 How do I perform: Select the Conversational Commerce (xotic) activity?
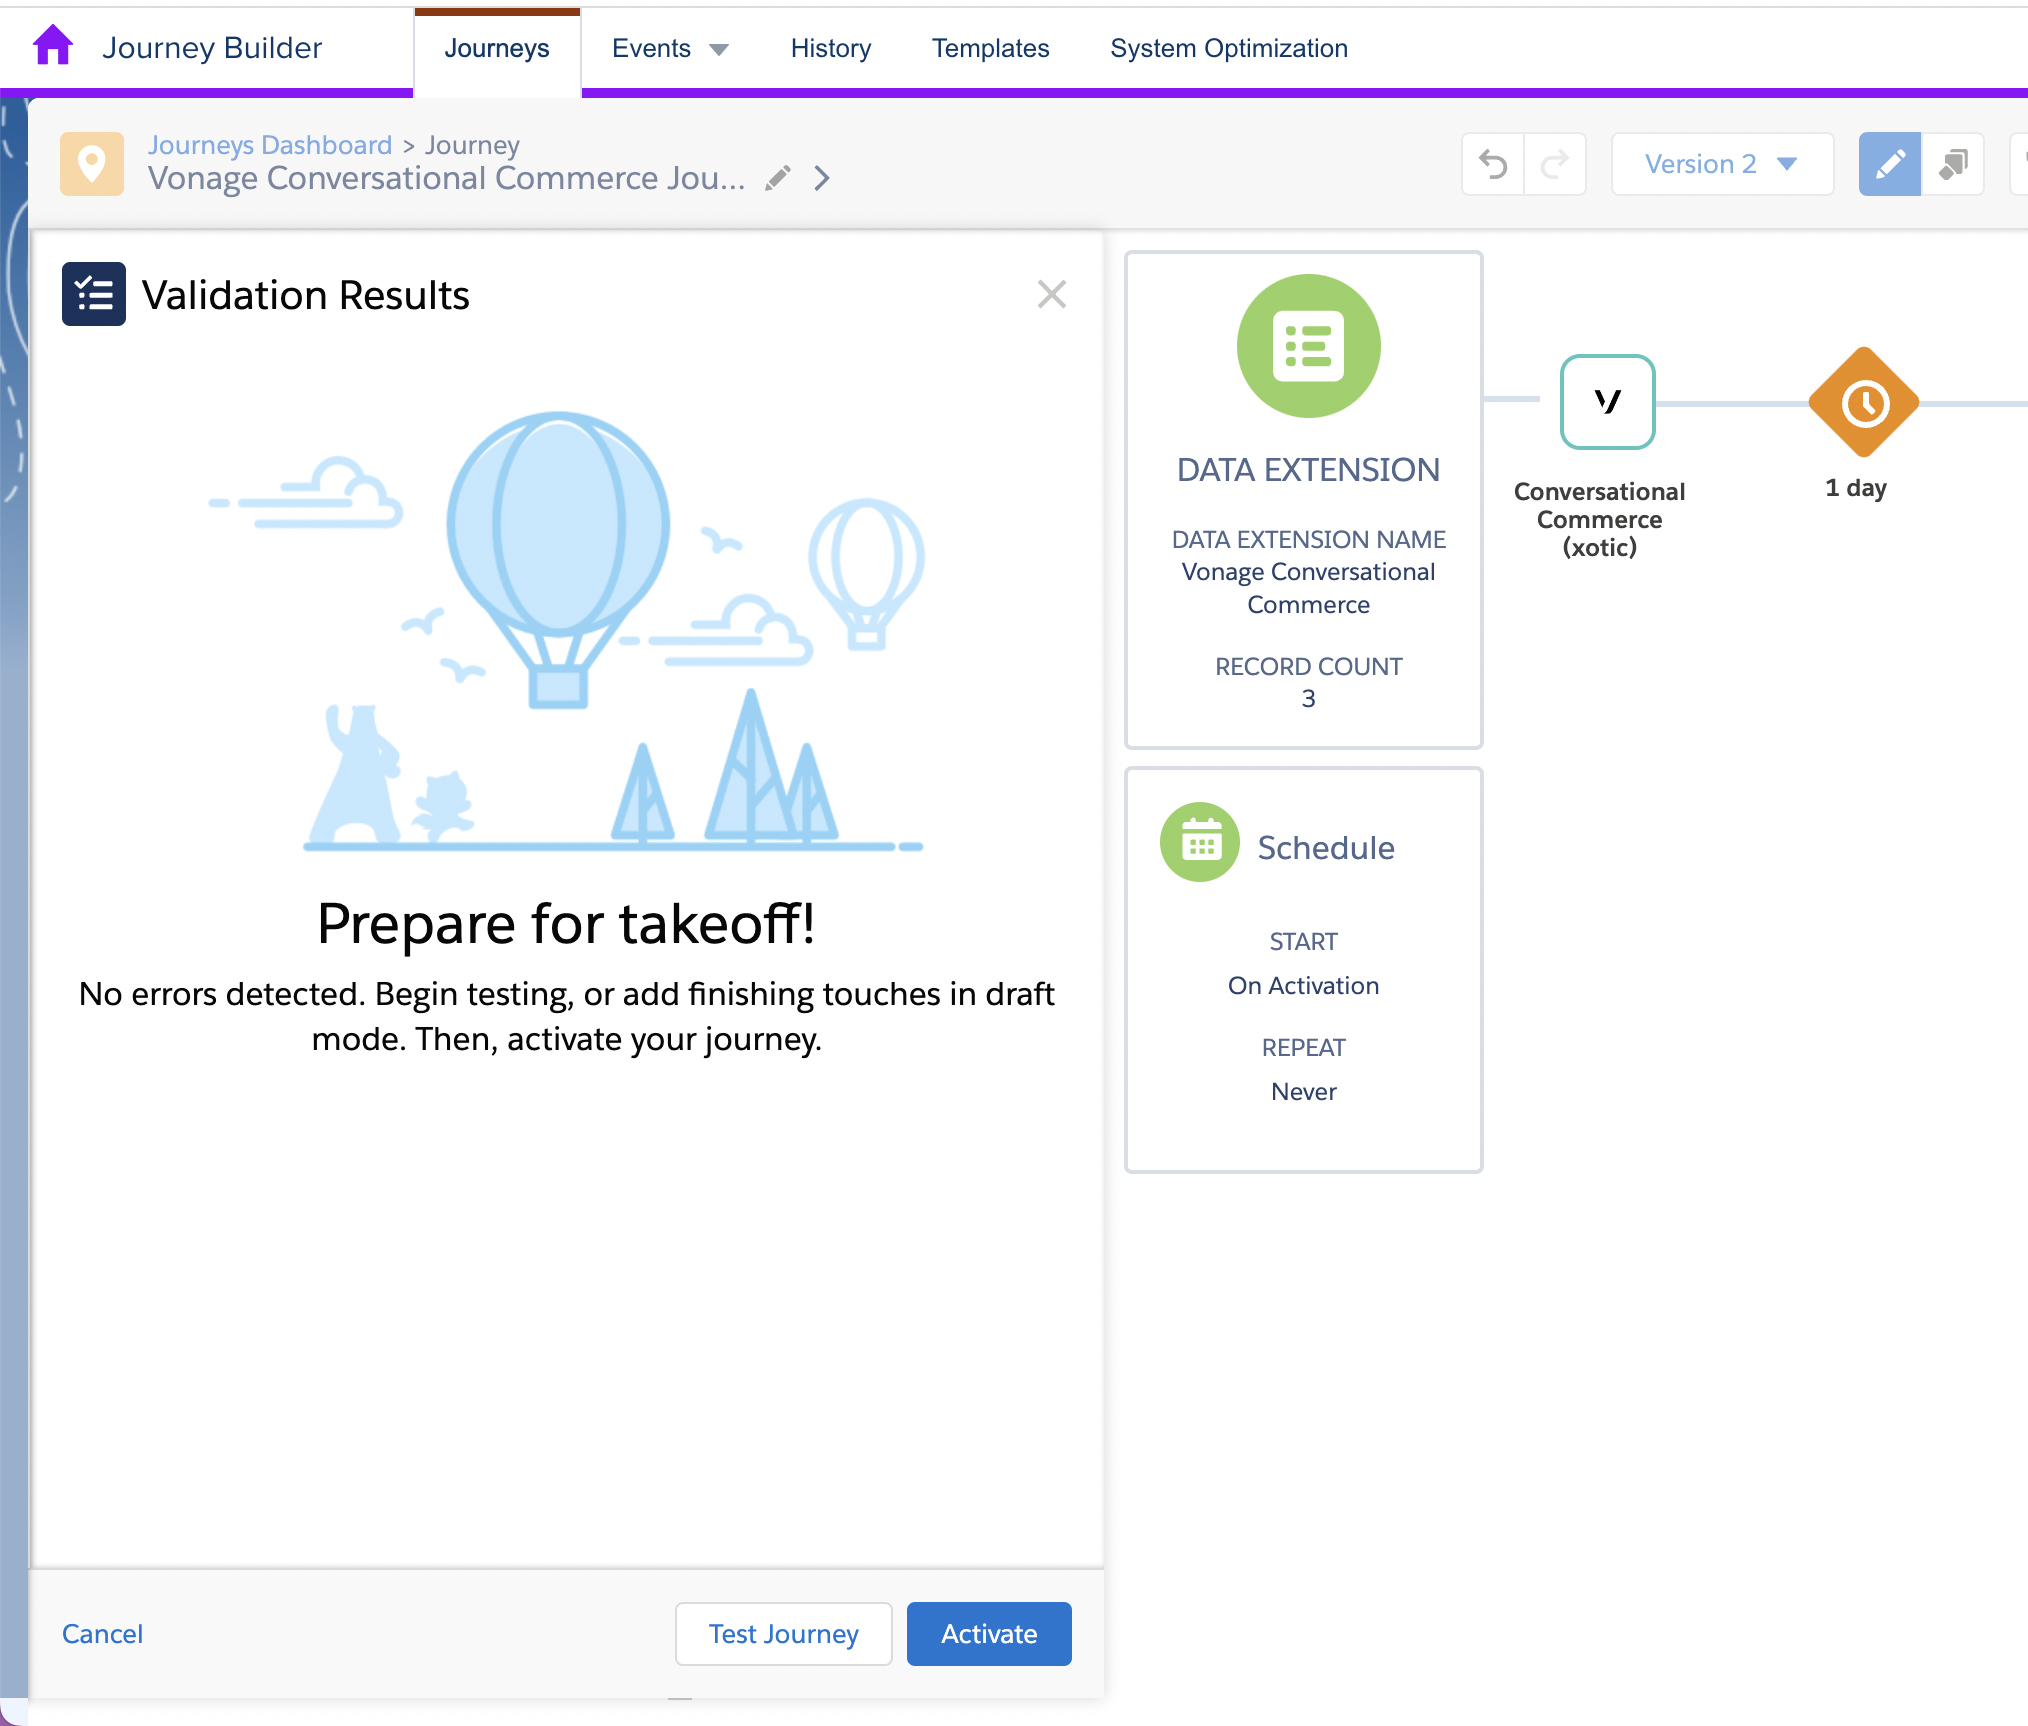click(x=1607, y=402)
